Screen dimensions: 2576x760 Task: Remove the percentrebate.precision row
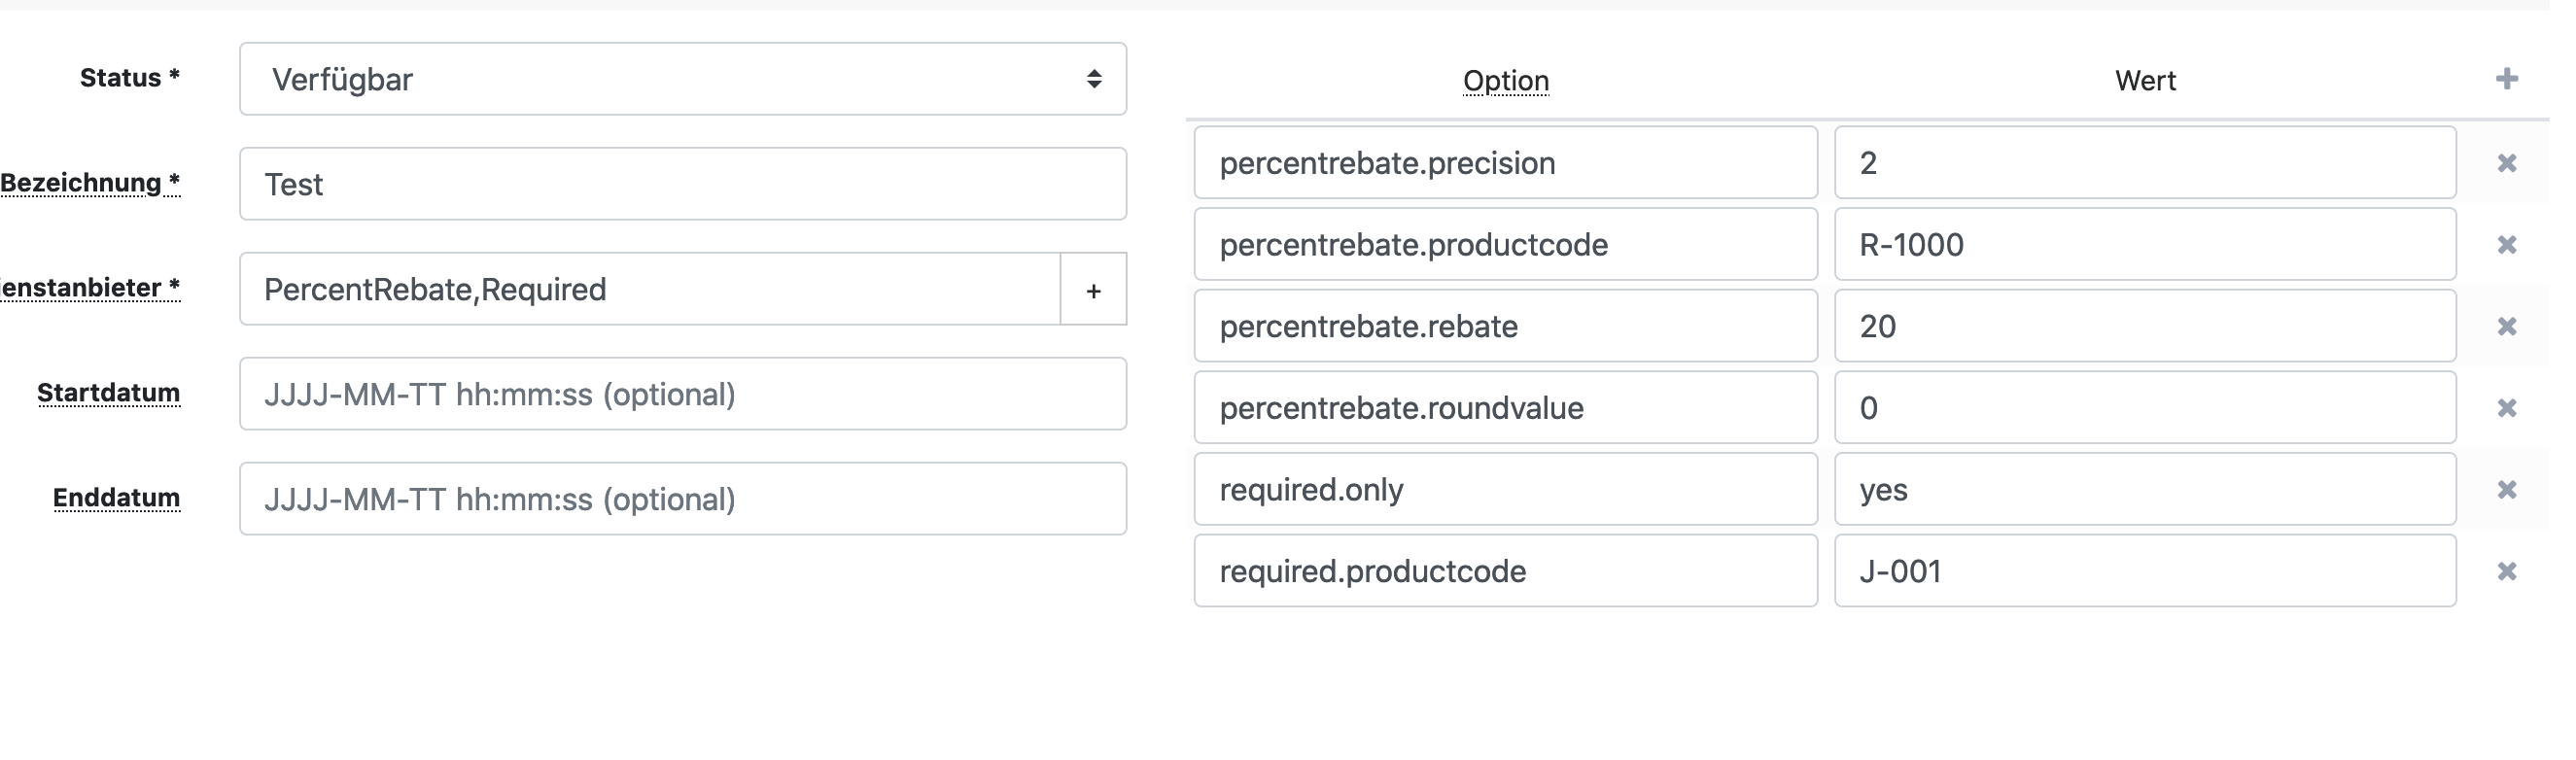(x=2506, y=163)
